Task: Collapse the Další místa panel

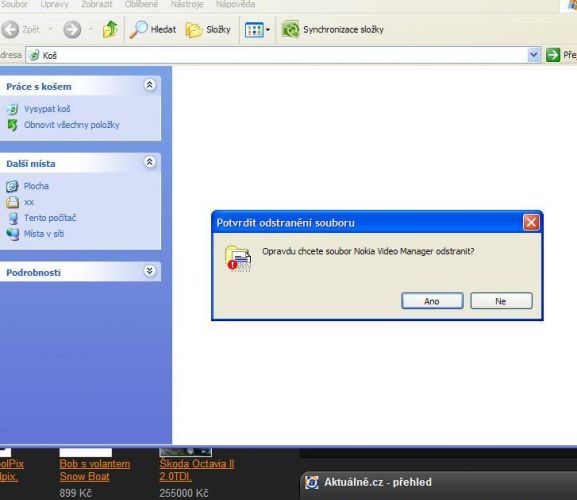Action: 149,162
